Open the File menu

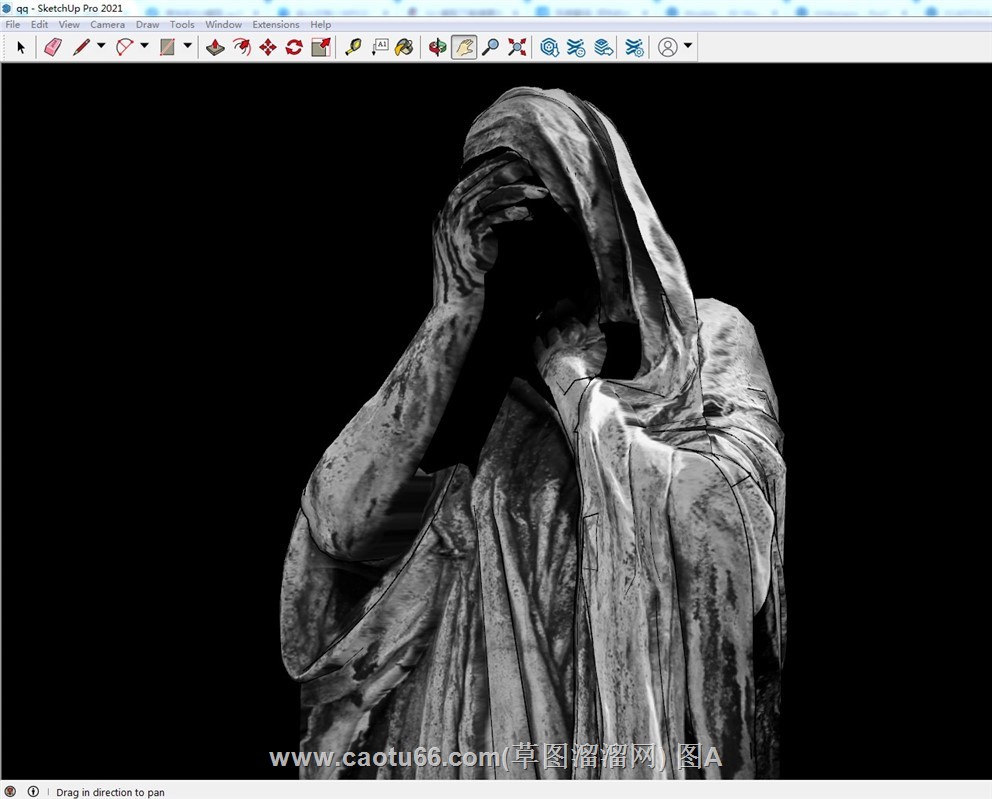13,25
